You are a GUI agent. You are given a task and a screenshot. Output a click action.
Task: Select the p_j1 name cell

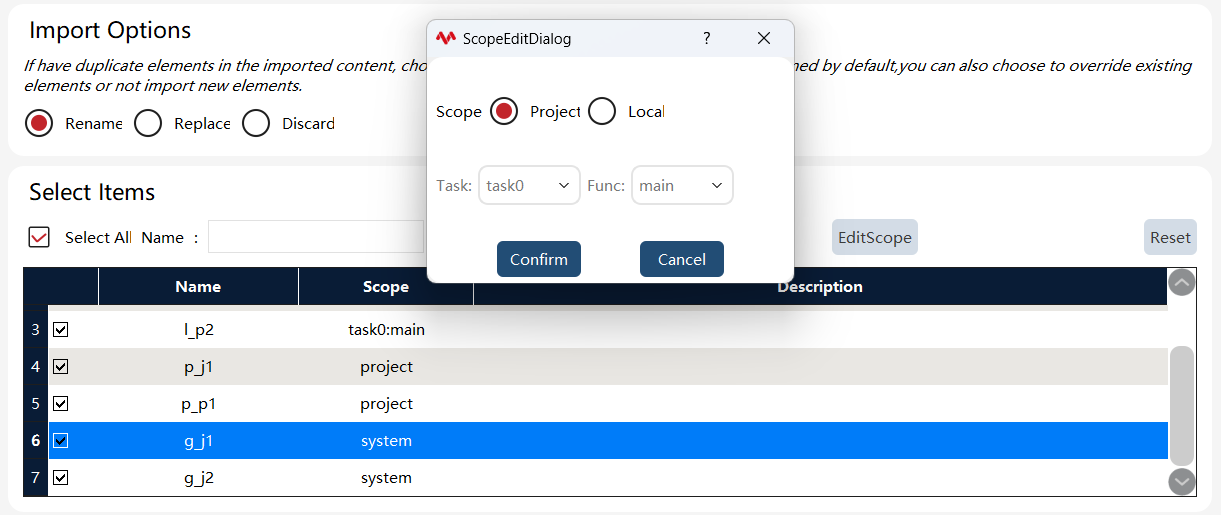click(x=198, y=366)
